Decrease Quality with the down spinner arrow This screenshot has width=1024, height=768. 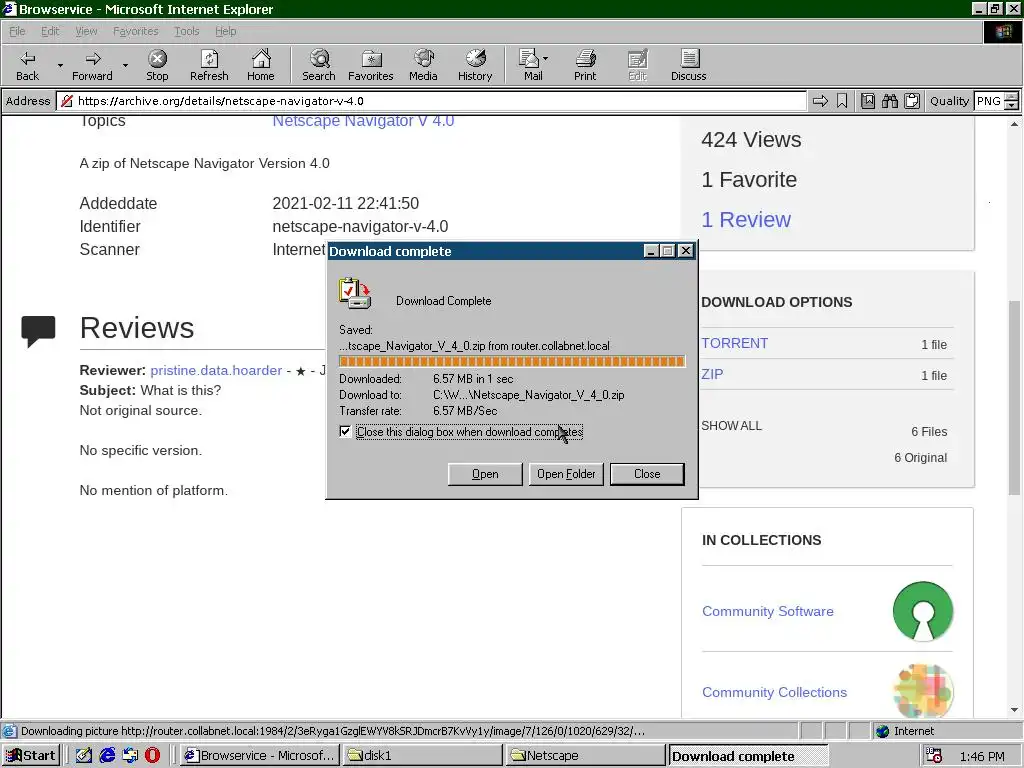click(x=1012, y=105)
